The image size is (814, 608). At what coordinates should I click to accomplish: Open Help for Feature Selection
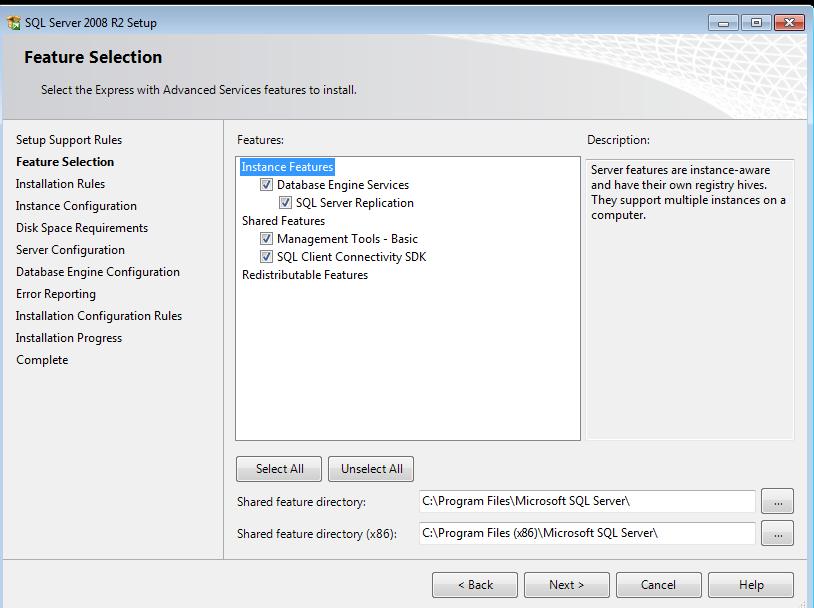(x=751, y=585)
